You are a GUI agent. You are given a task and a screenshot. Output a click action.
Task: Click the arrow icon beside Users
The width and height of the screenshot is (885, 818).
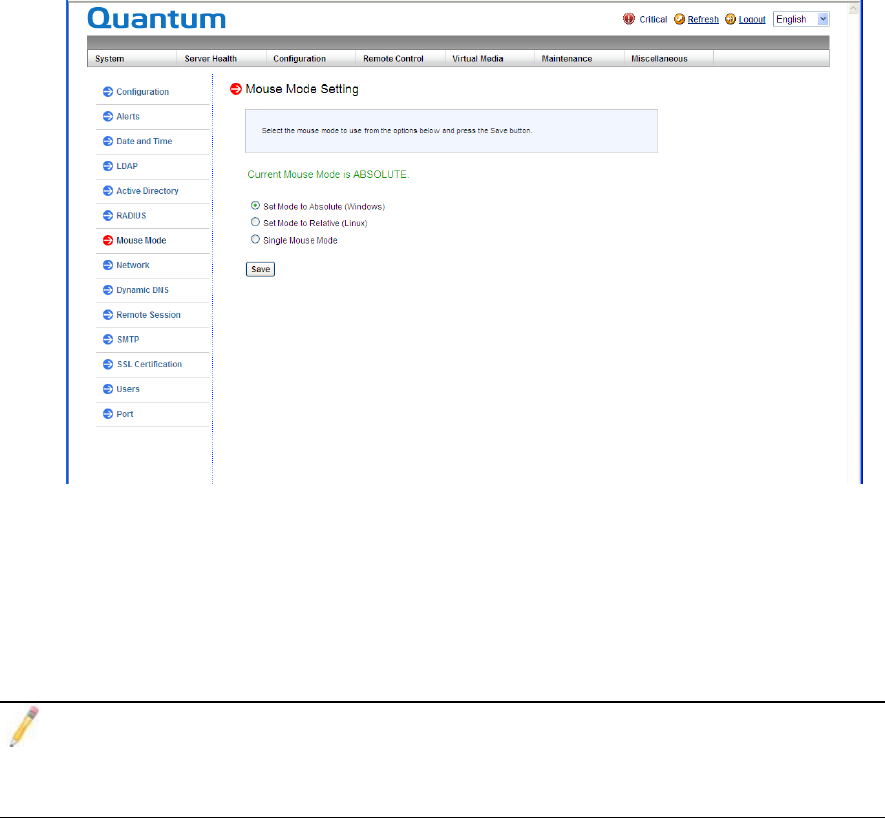click(108, 389)
